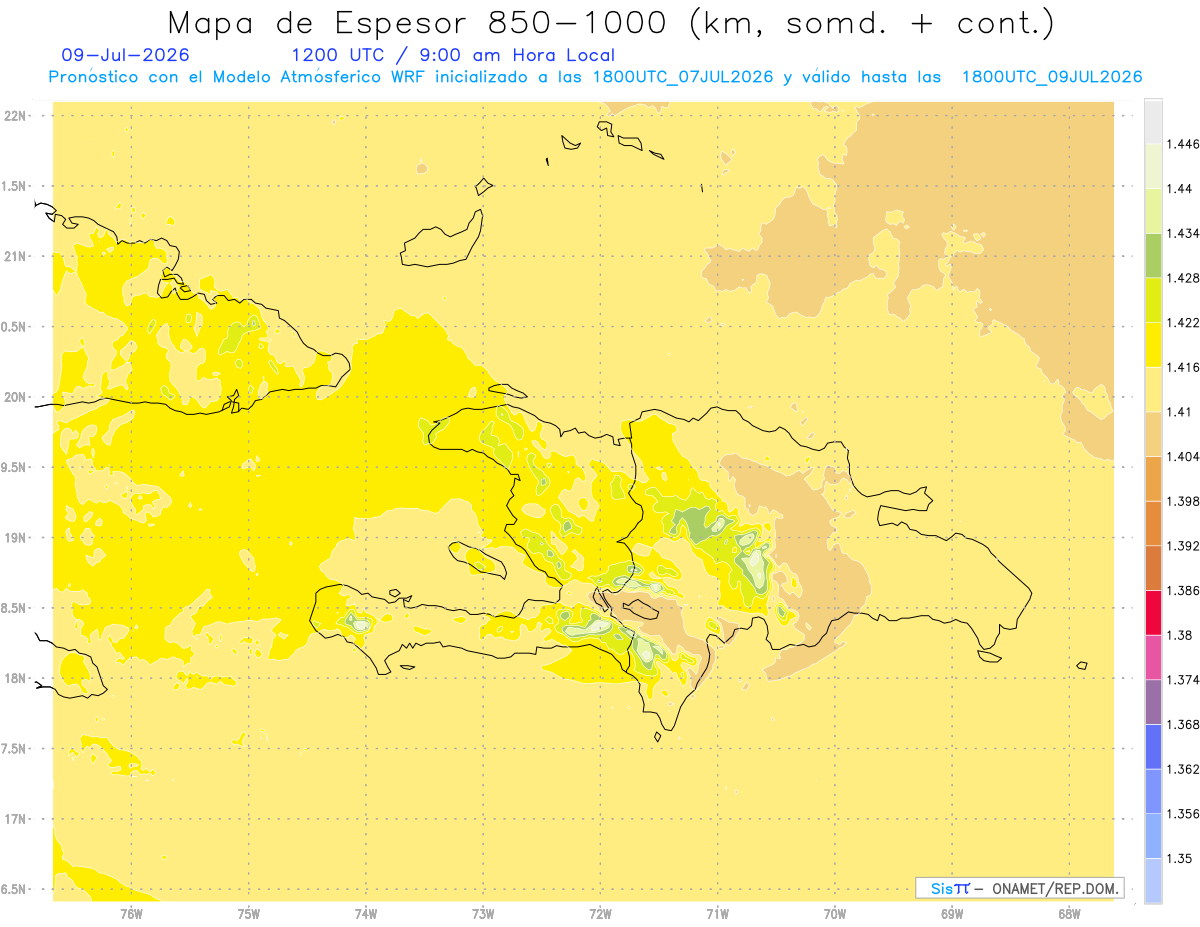Image resolution: width=1200 pixels, height=927 pixels.
Task: Click the legend value '1.368'
Action: click(x=1183, y=725)
